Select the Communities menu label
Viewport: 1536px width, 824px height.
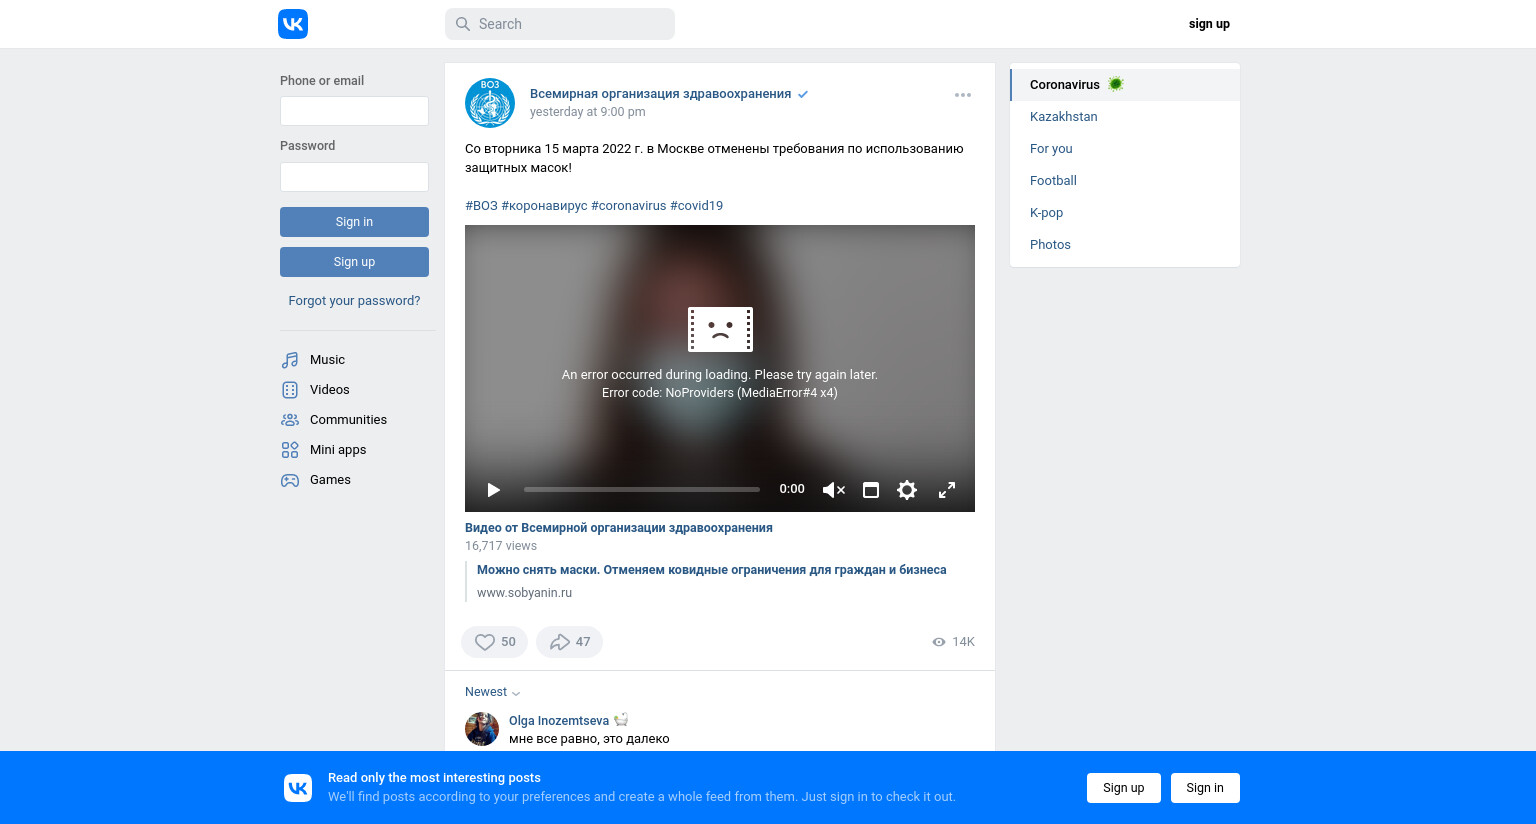coord(348,420)
